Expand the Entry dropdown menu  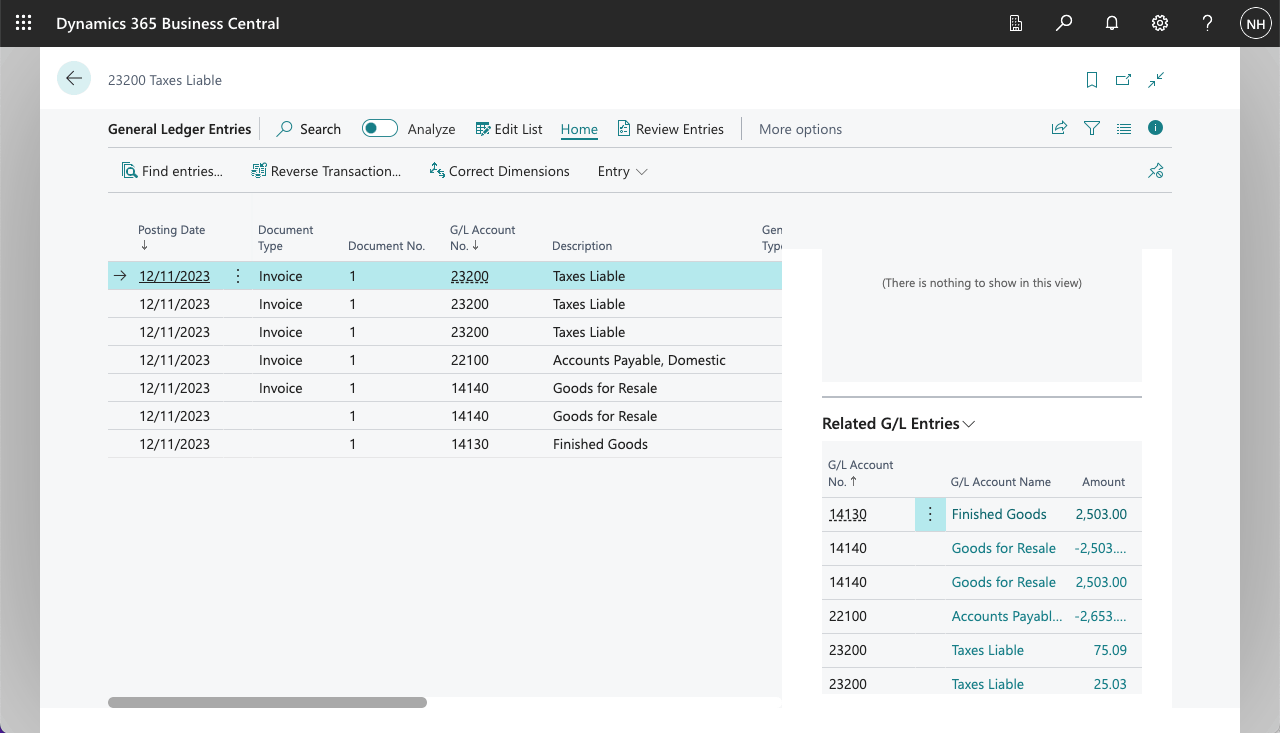(622, 171)
